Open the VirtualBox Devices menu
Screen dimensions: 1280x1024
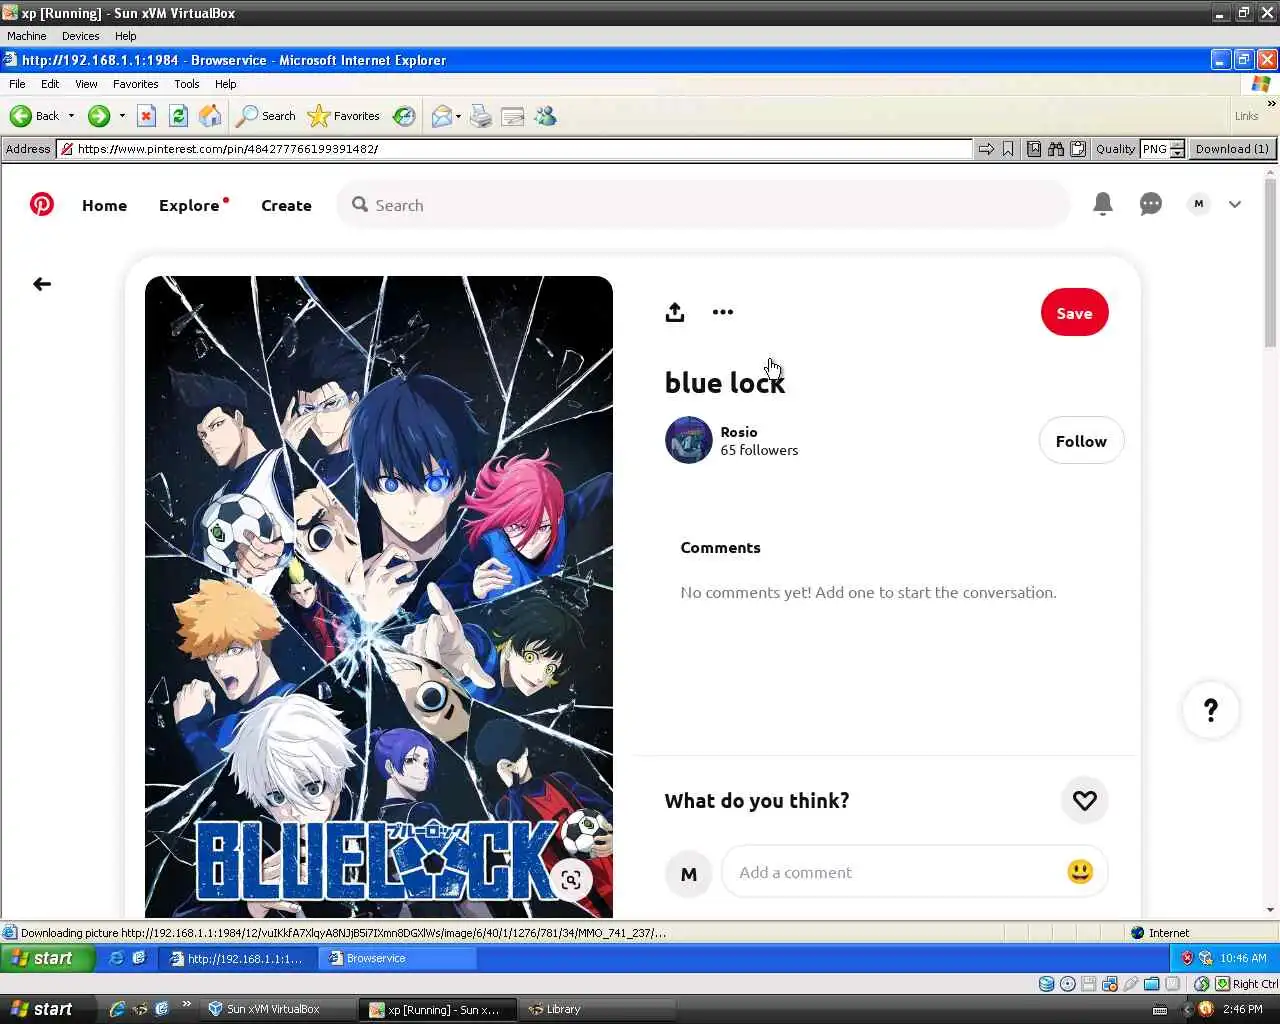coord(80,36)
